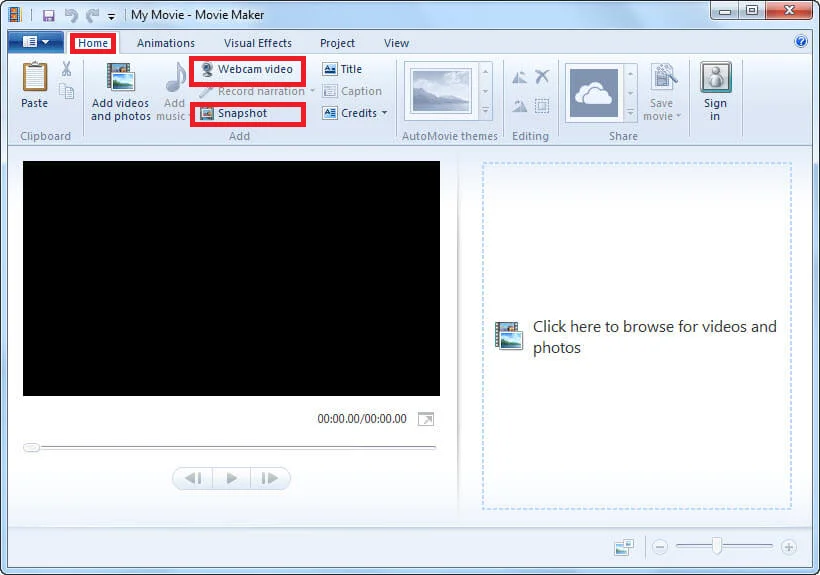Click the thumbnail size icon in status bar
Screen dimensions: 820x575
click(x=624, y=547)
